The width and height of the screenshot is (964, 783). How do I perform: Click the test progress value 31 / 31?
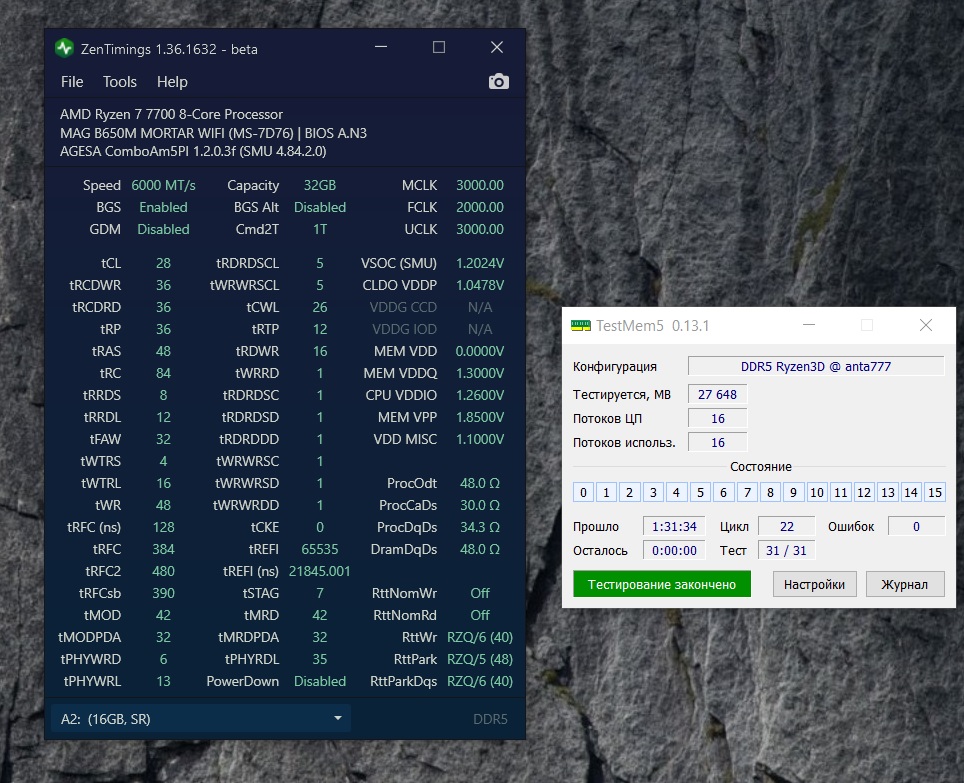pyautogui.click(x=786, y=551)
